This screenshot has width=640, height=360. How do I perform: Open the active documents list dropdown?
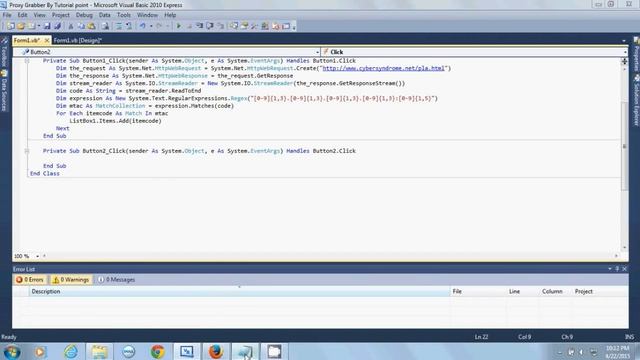click(623, 40)
